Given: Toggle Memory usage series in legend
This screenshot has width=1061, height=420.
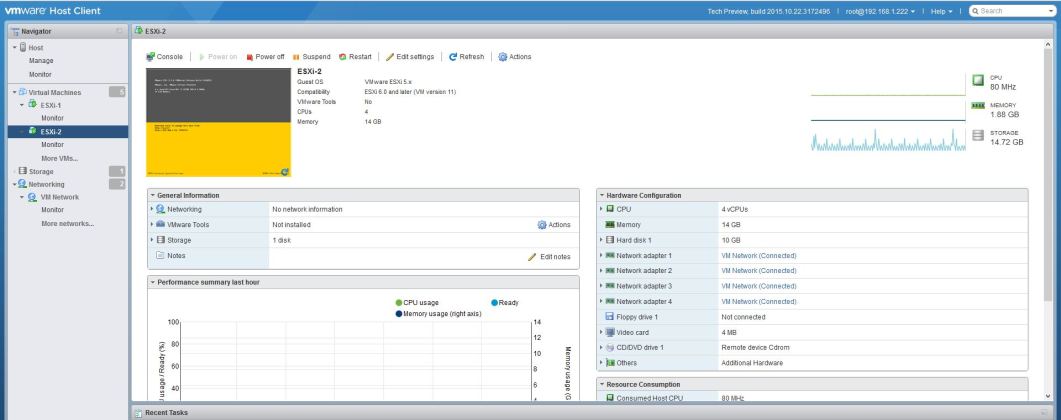Looking at the screenshot, I should pos(438,314).
